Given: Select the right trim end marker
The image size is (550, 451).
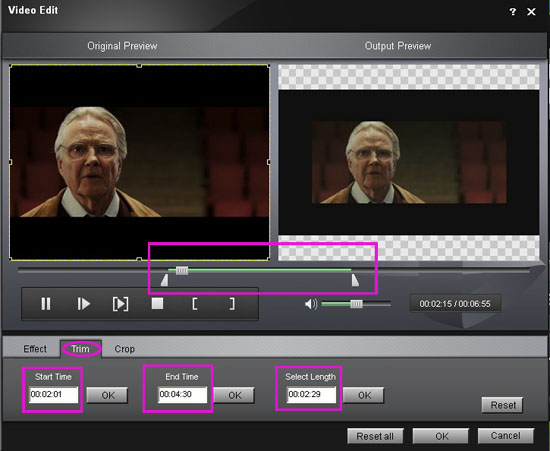Looking at the screenshot, I should [x=355, y=280].
